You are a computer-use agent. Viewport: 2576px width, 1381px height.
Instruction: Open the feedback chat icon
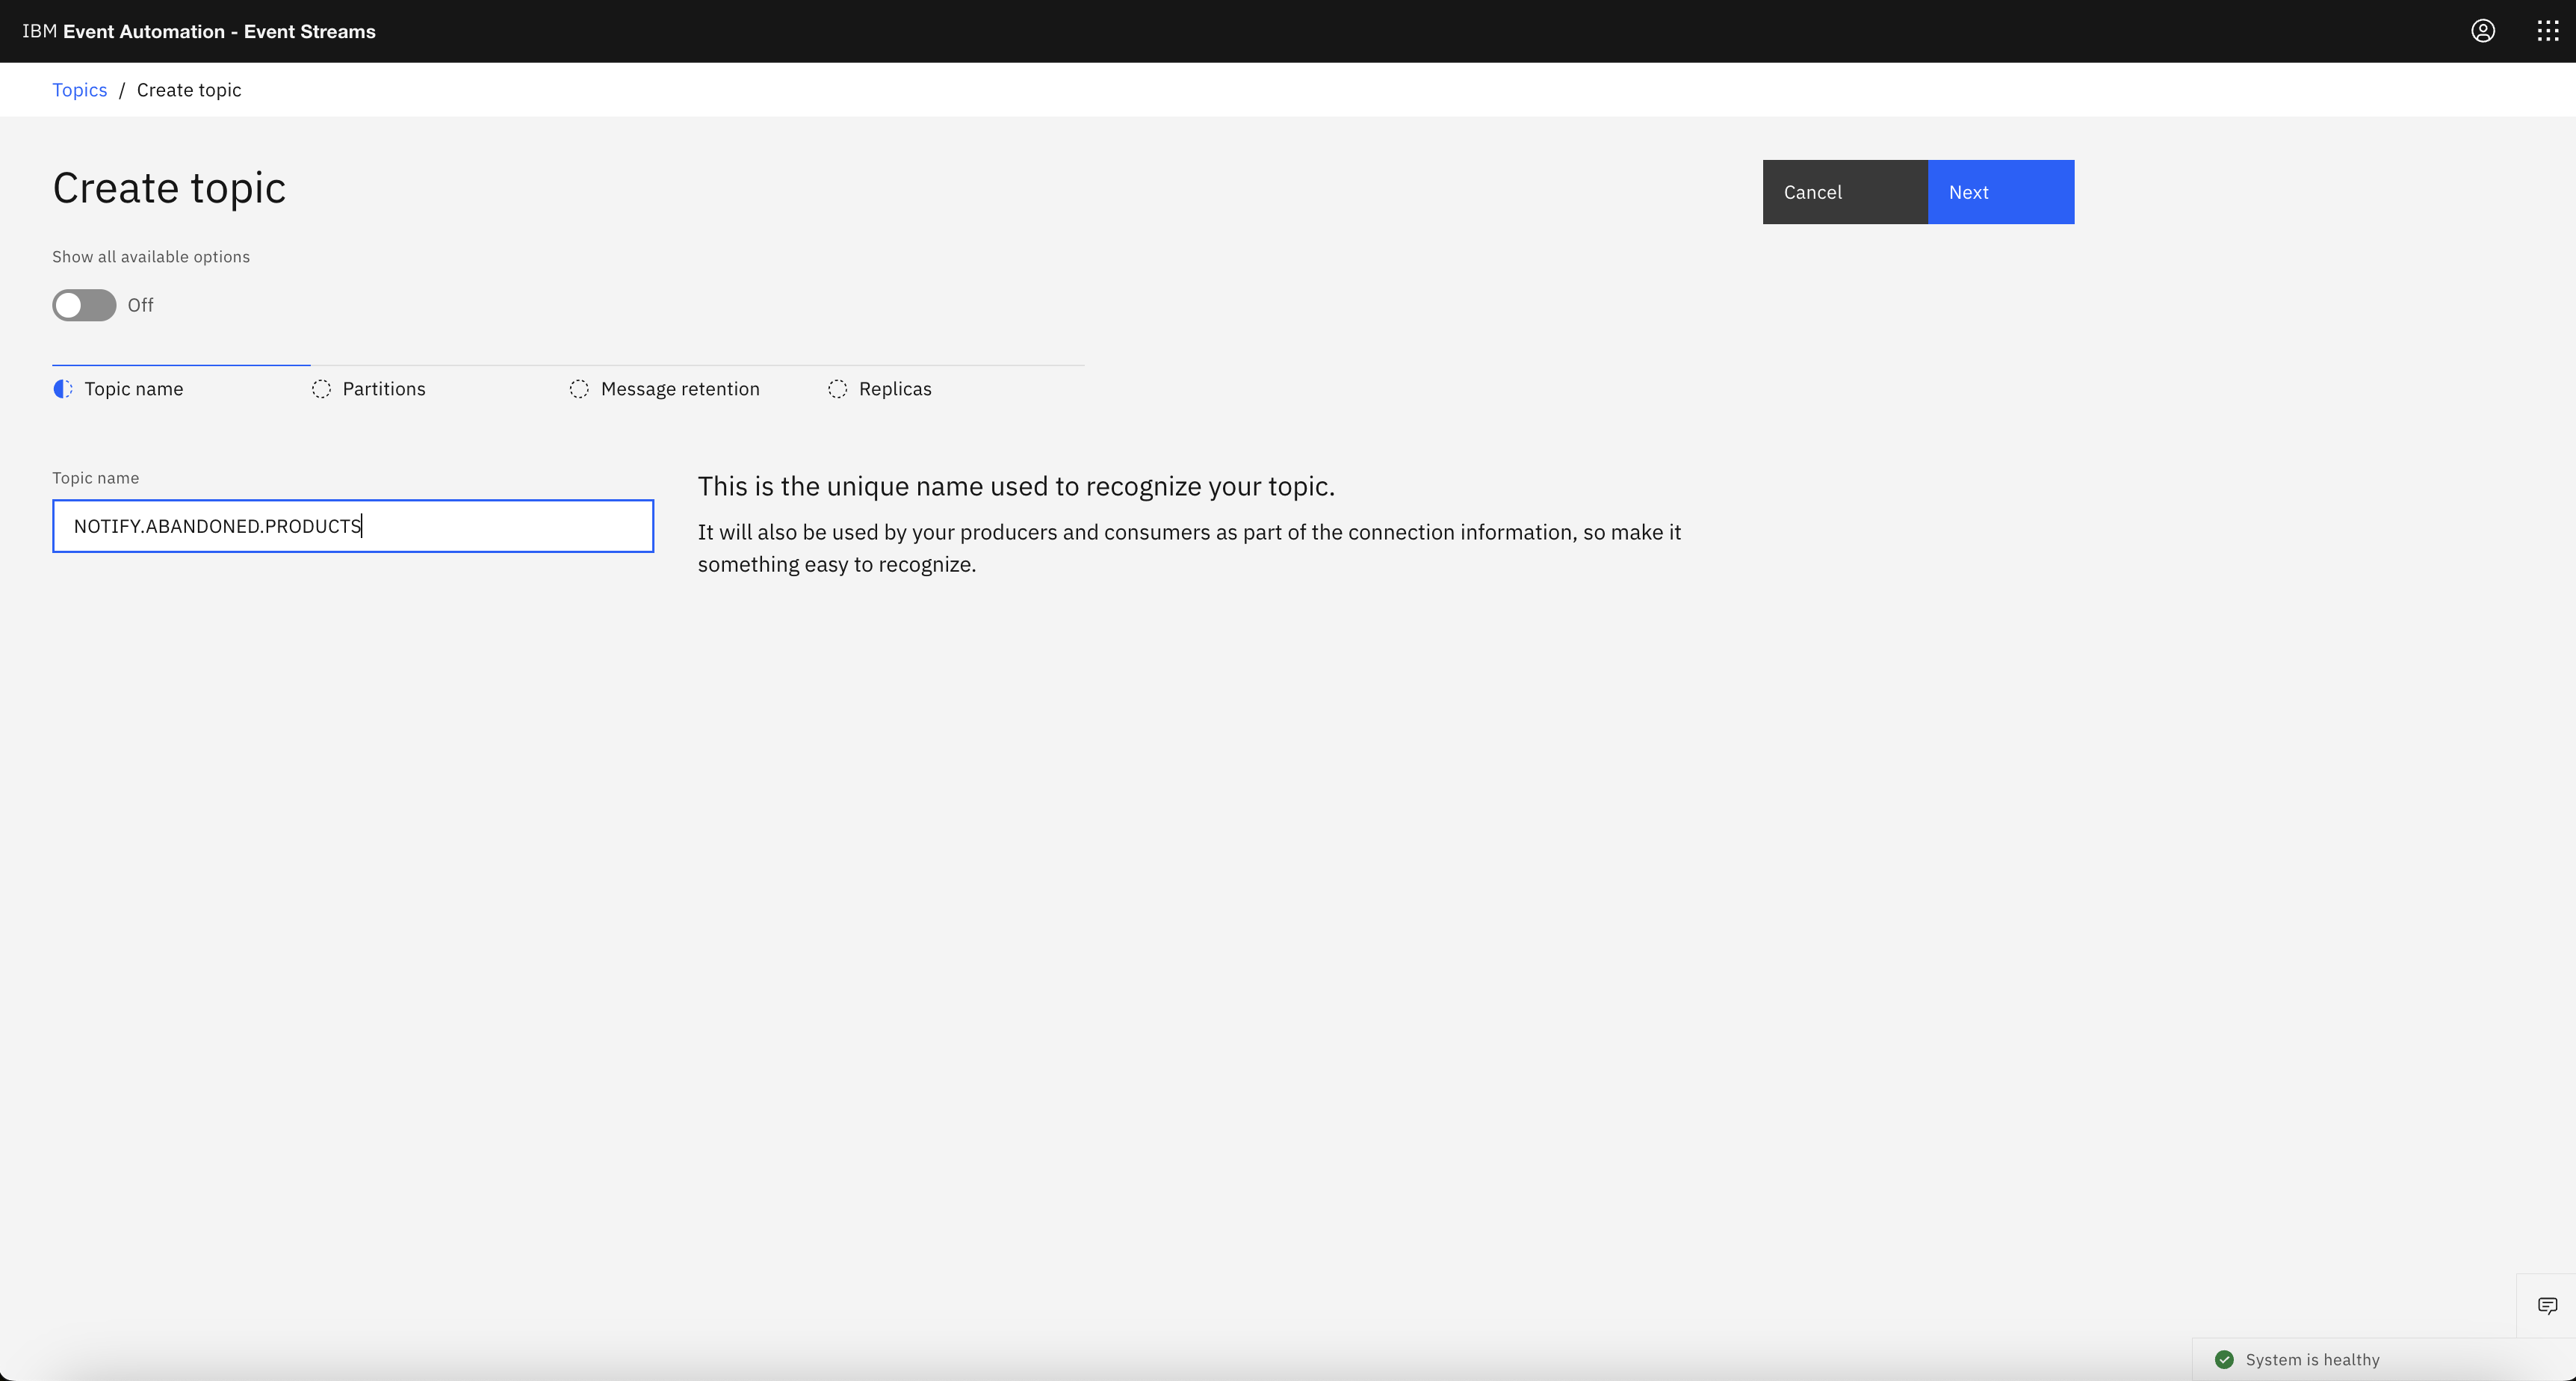(2547, 1305)
